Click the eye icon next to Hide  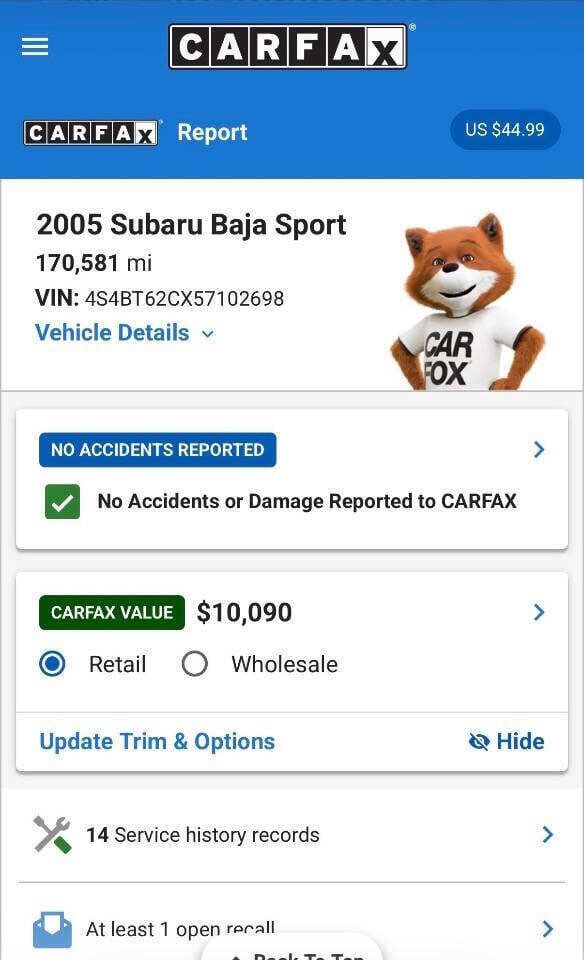point(479,741)
